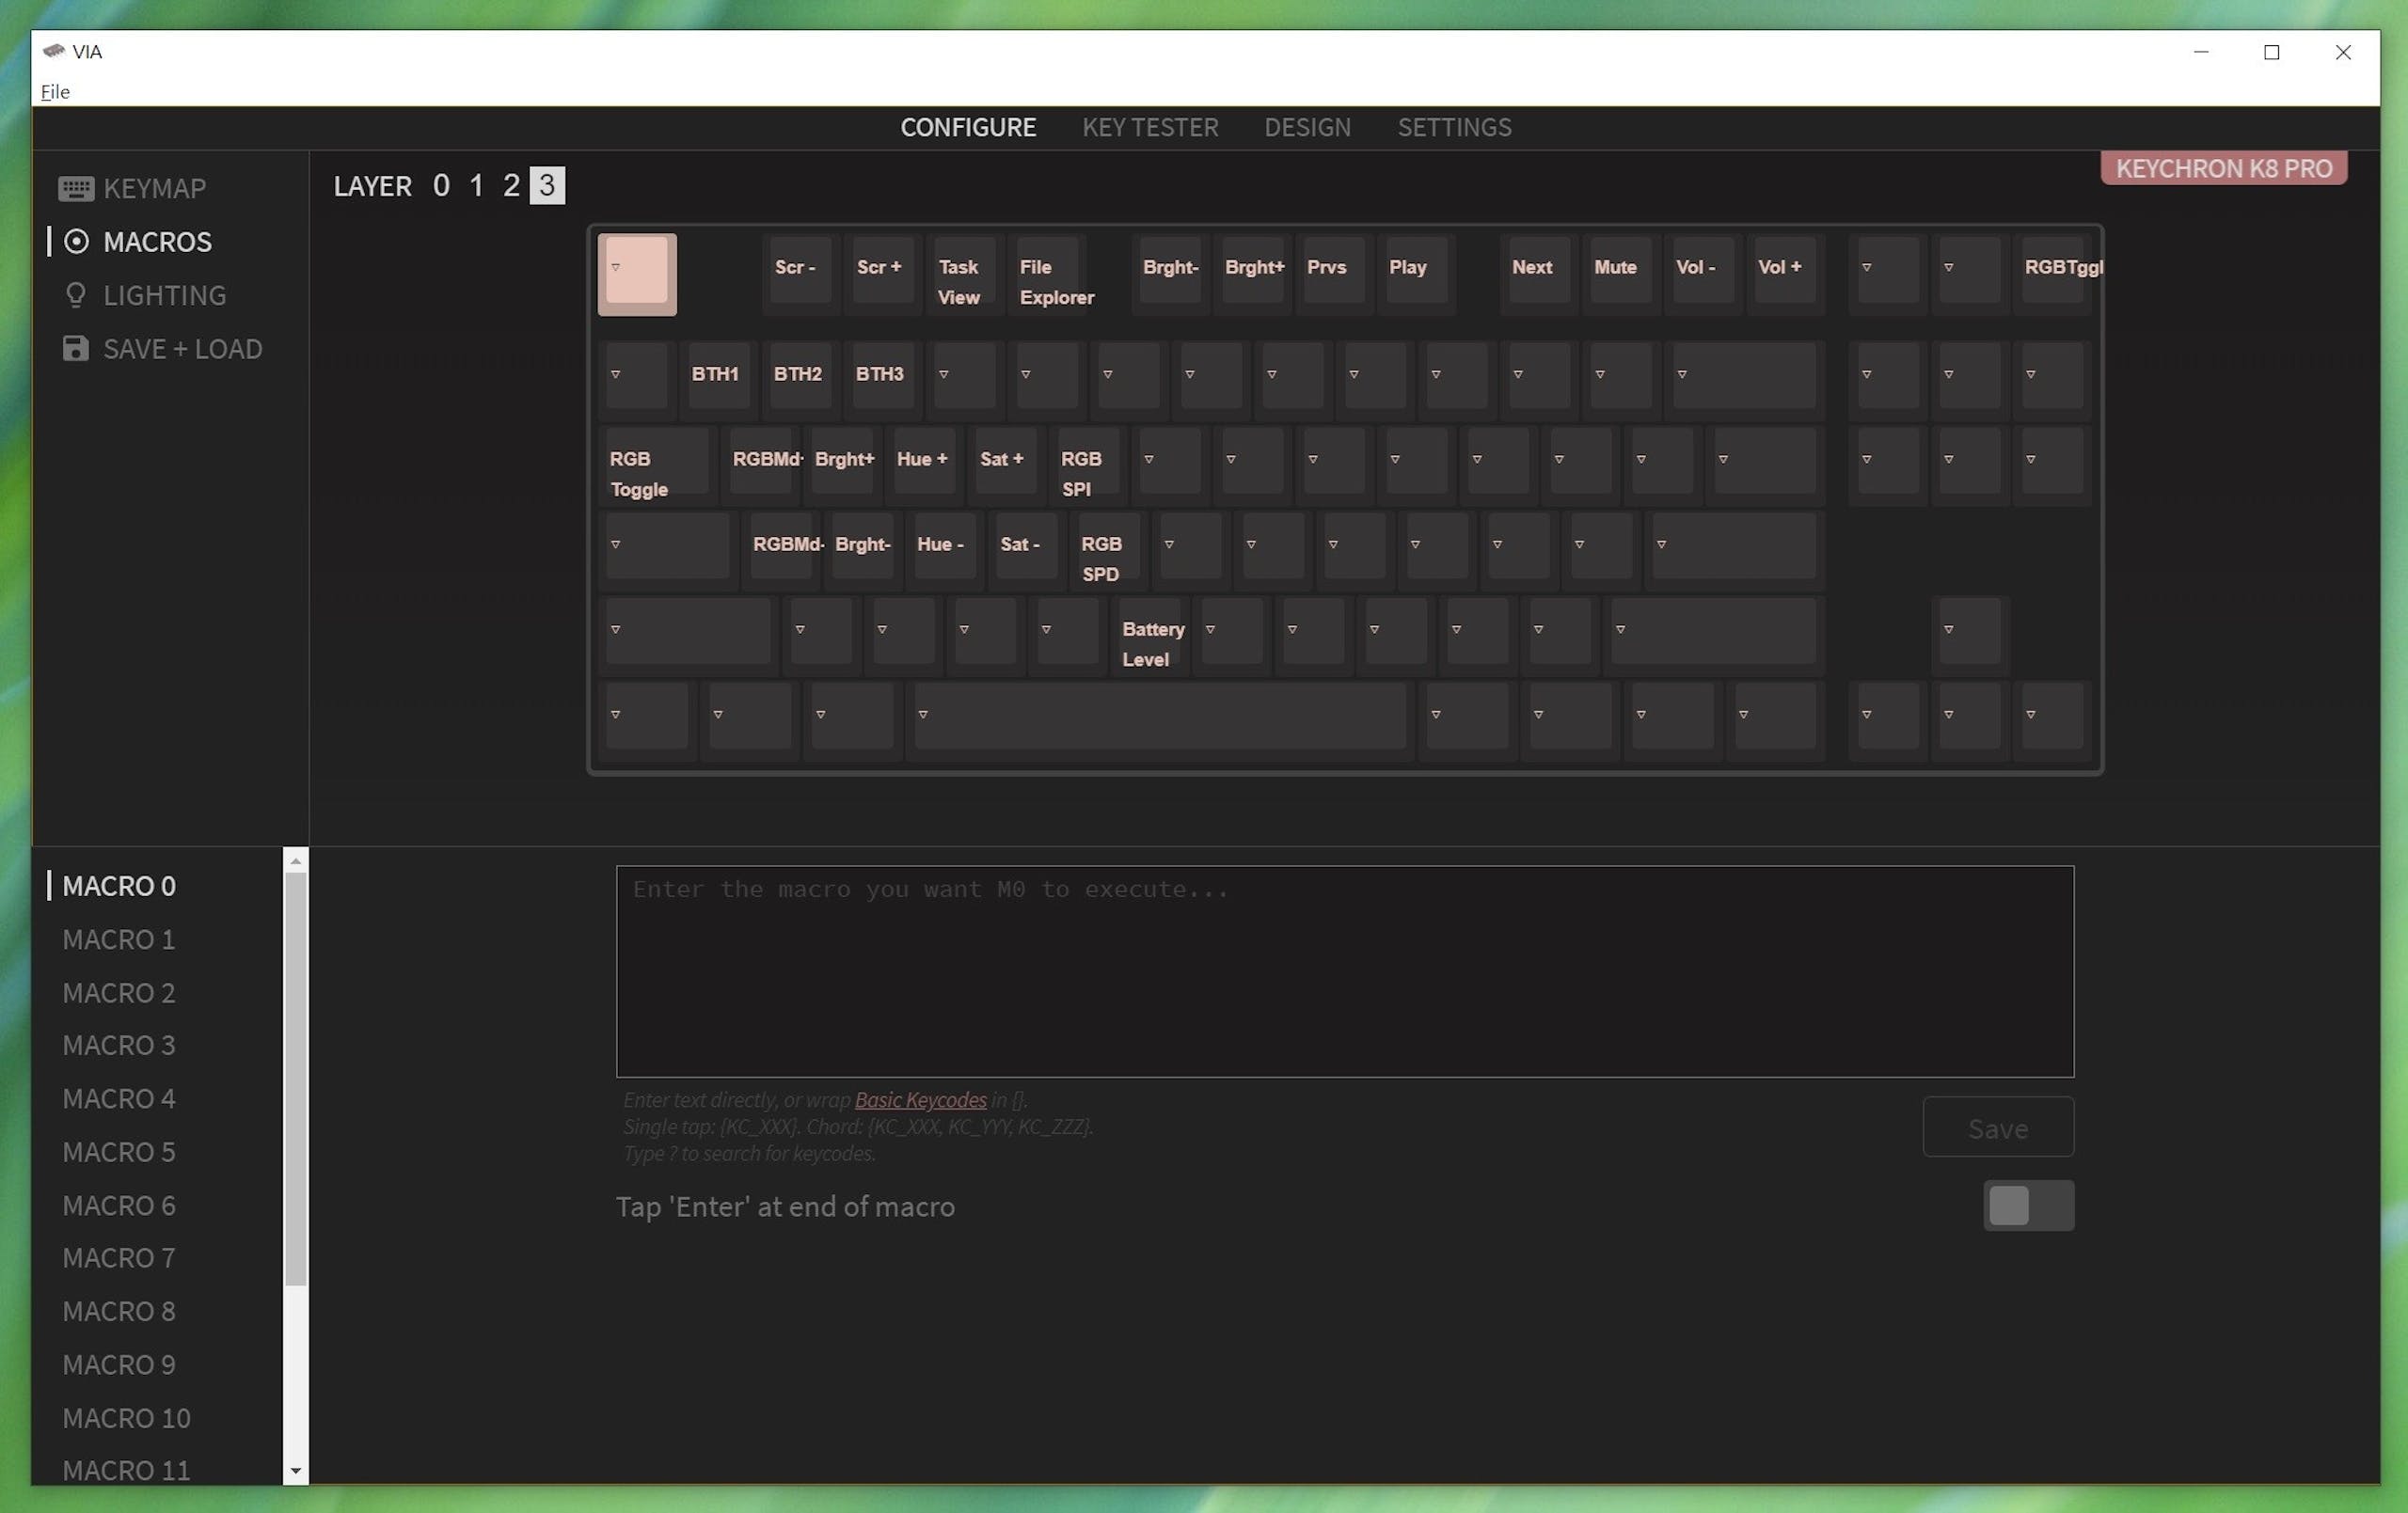Select the Hue + key
2408x1513 pixels.
click(924, 465)
